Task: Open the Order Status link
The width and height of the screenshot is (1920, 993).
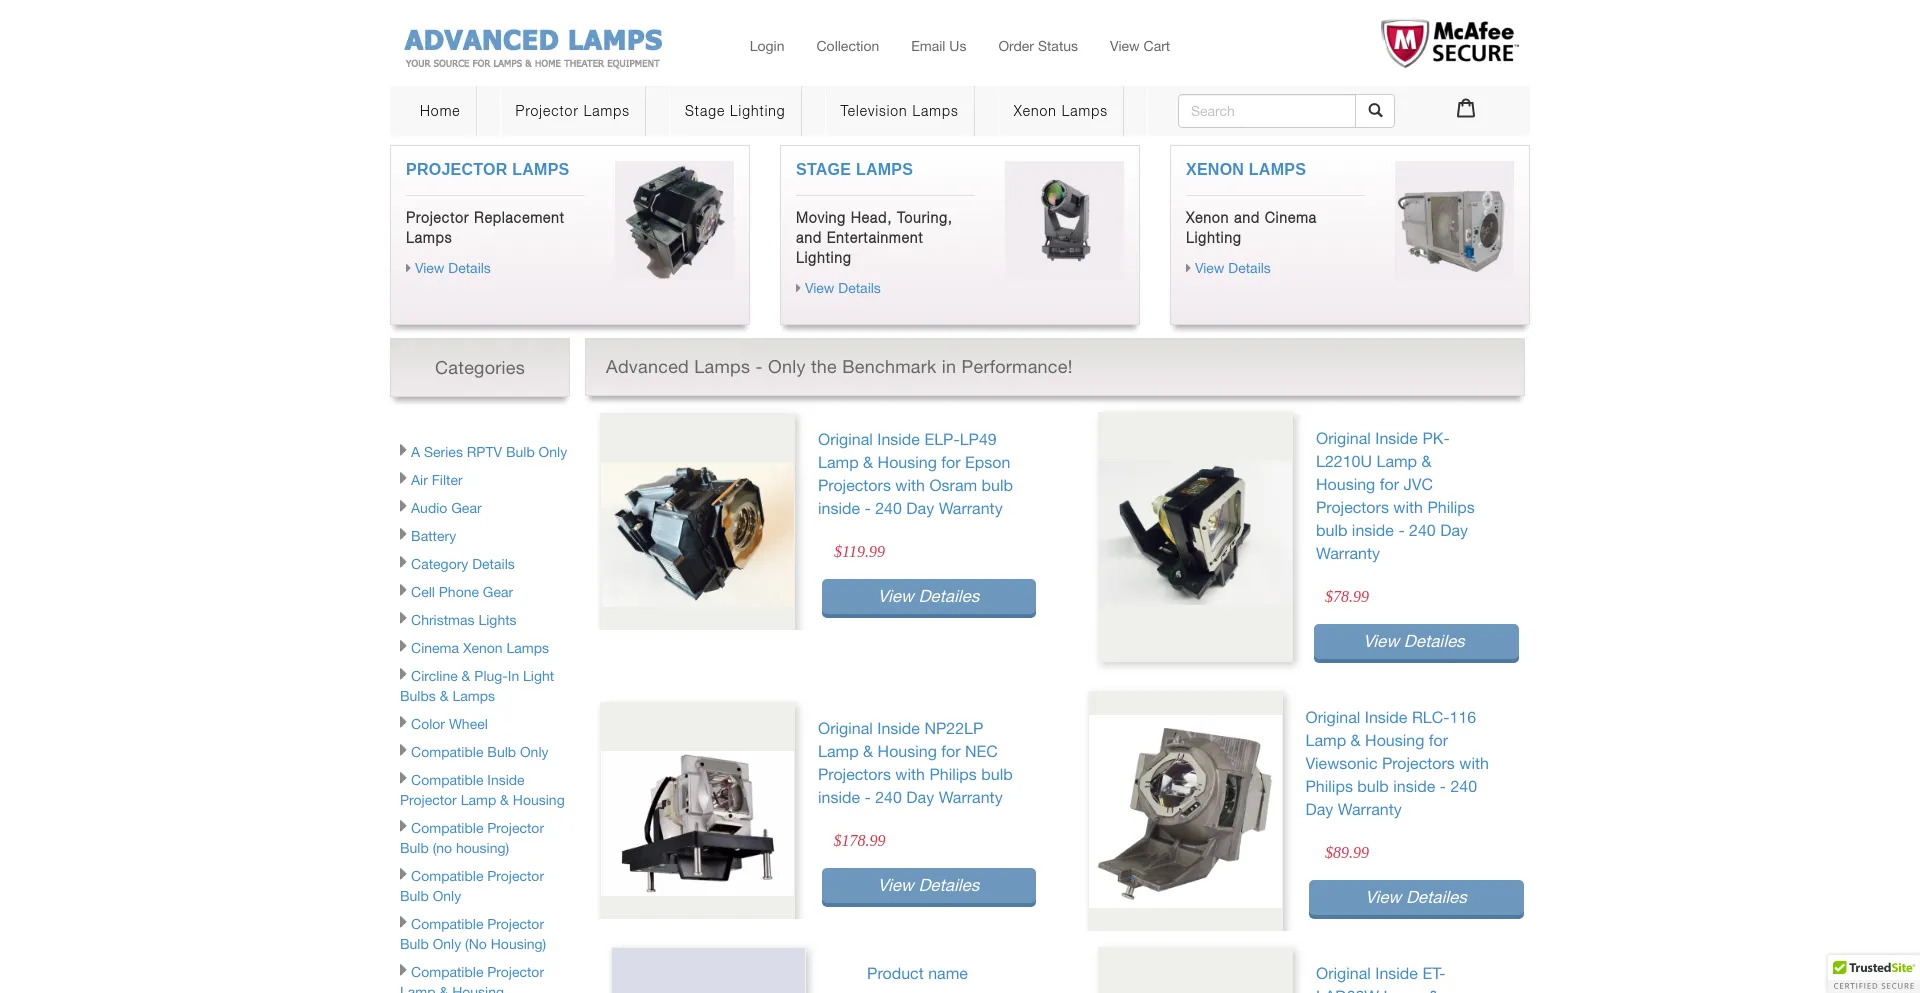Action: pos(1037,46)
